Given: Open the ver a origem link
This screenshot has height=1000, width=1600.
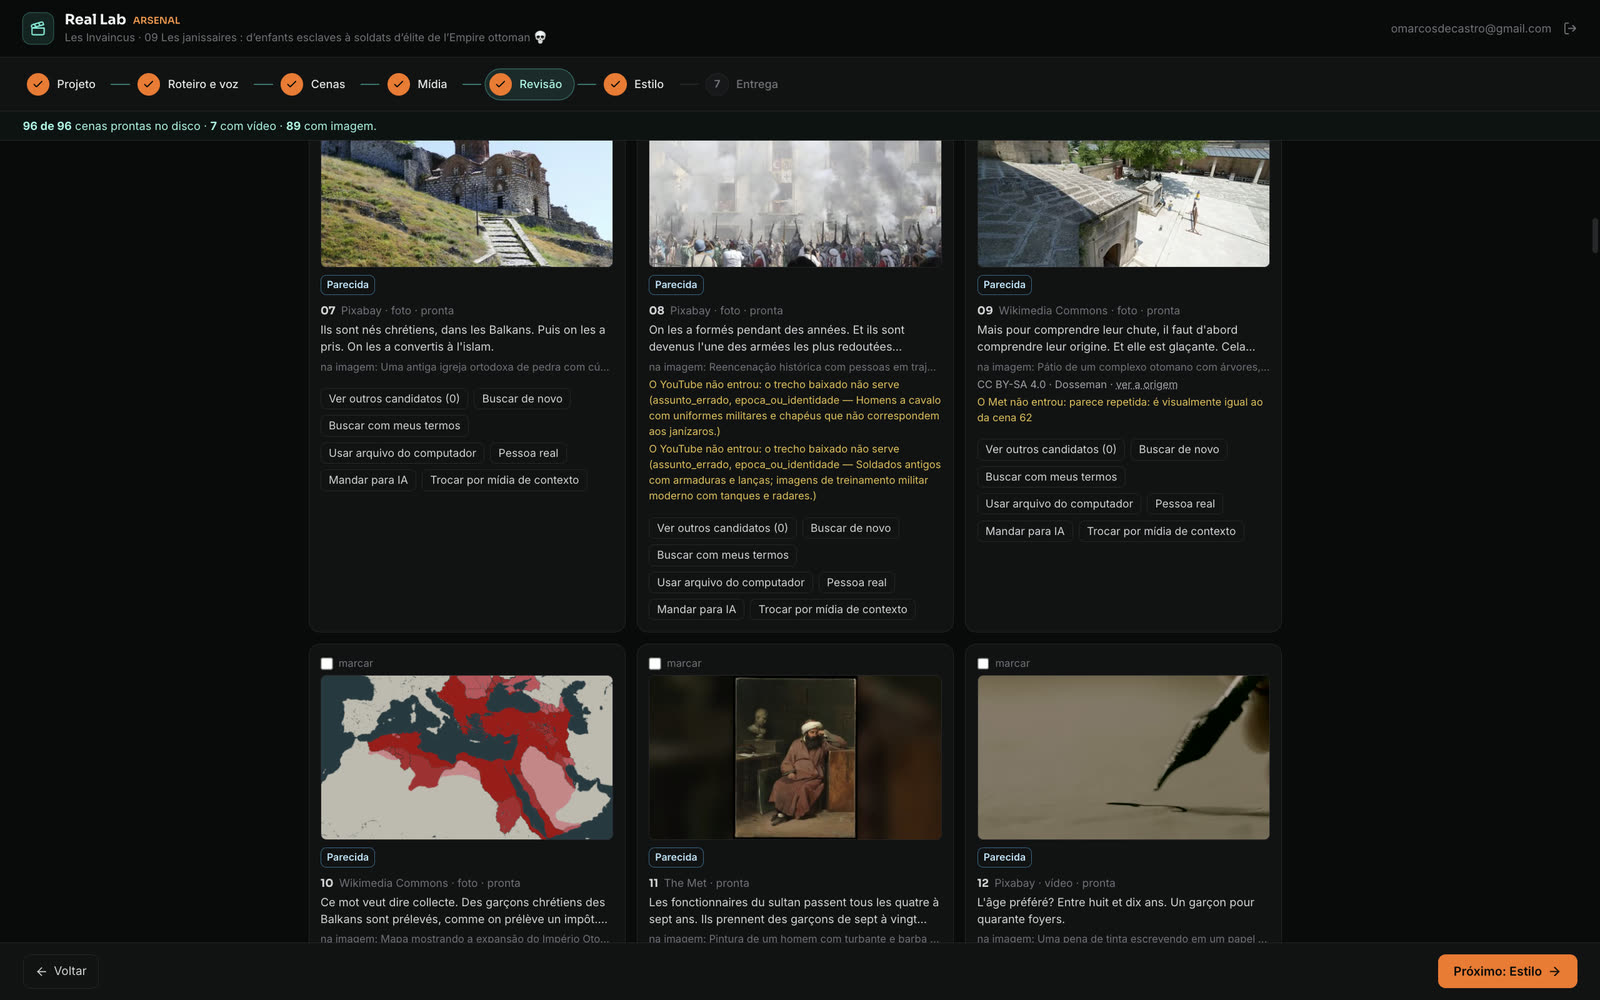Looking at the screenshot, I should (x=1146, y=385).
